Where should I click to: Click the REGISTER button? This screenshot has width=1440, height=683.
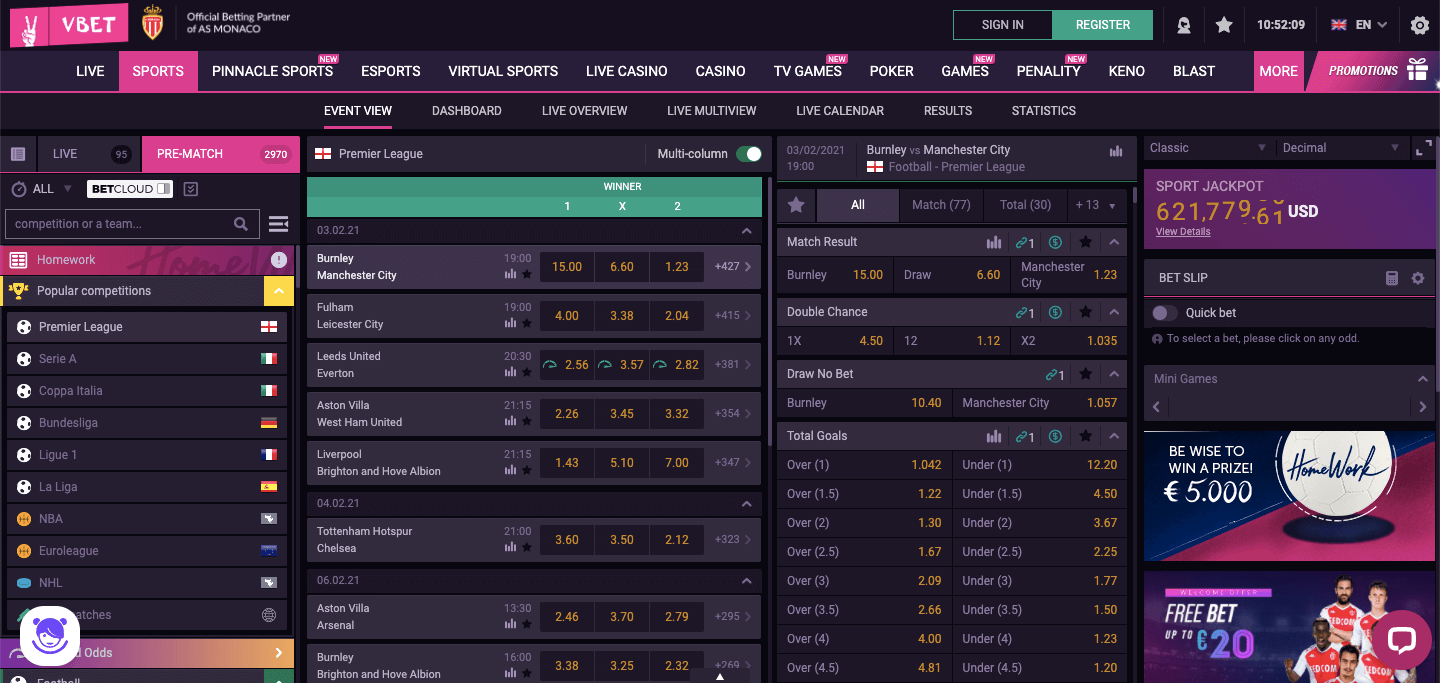[1103, 25]
